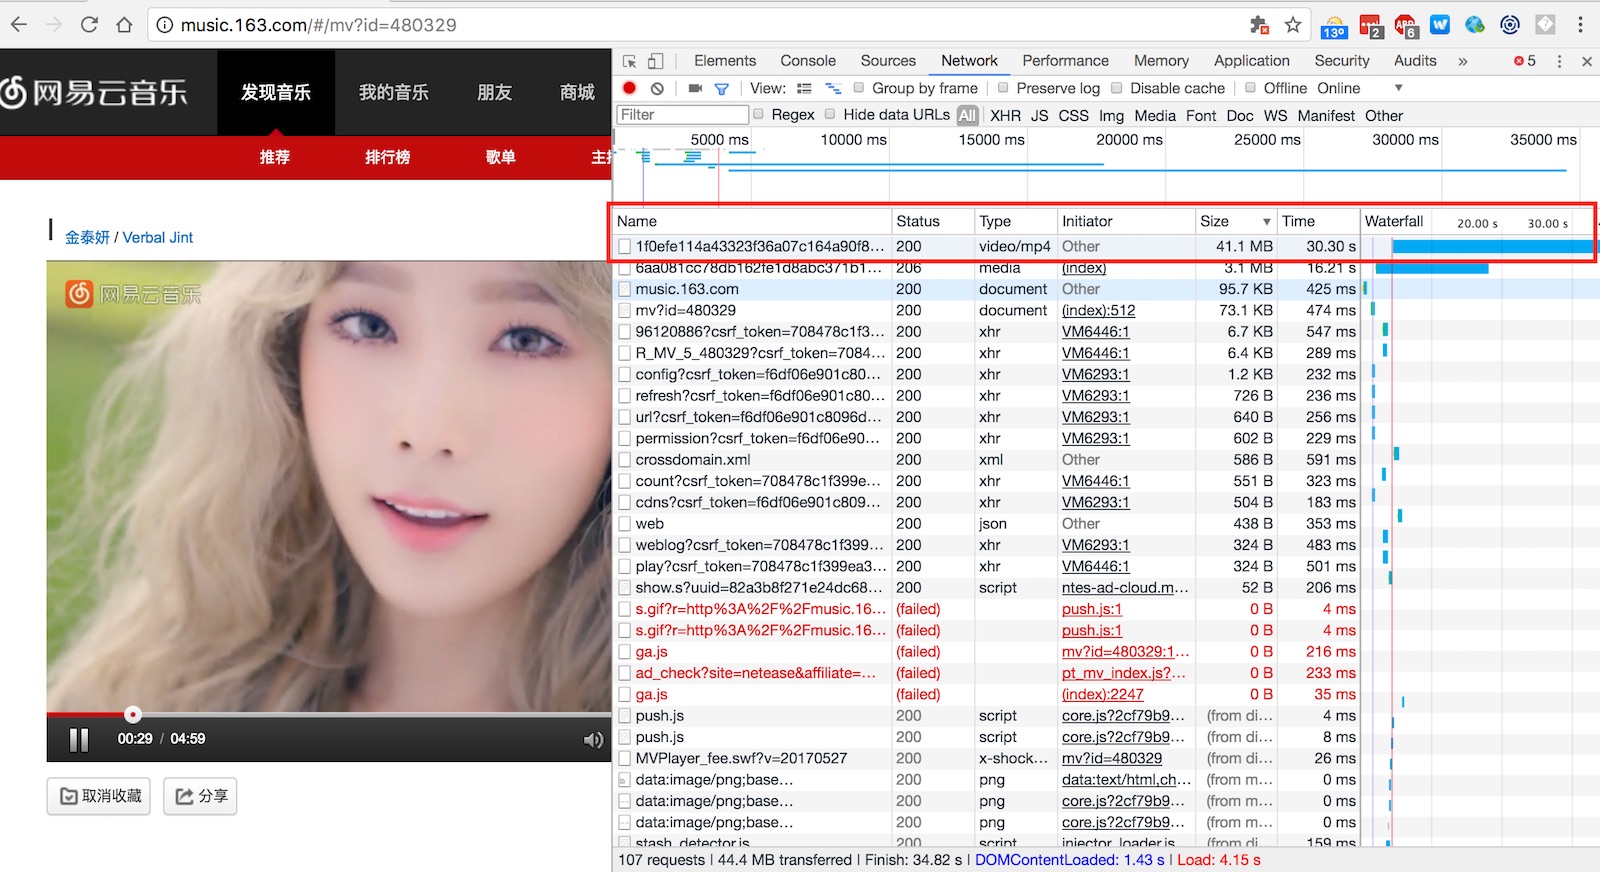Open the DevTools three-dot options menu
Screen dimensions: 1600x872
tap(1559, 61)
